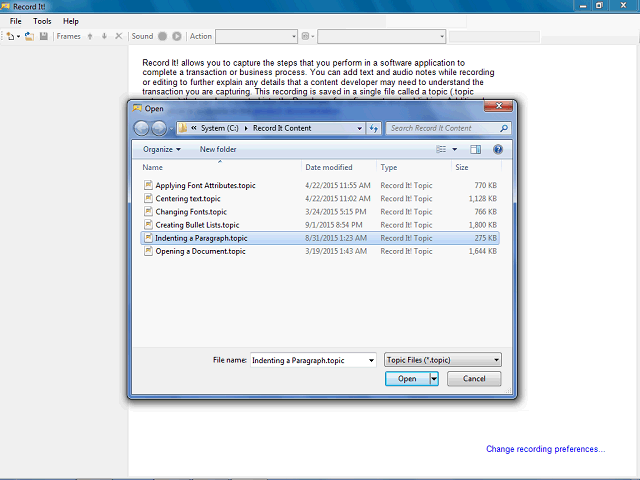Click the Opening a Document file icon
The height and width of the screenshot is (480, 640).
148,251
